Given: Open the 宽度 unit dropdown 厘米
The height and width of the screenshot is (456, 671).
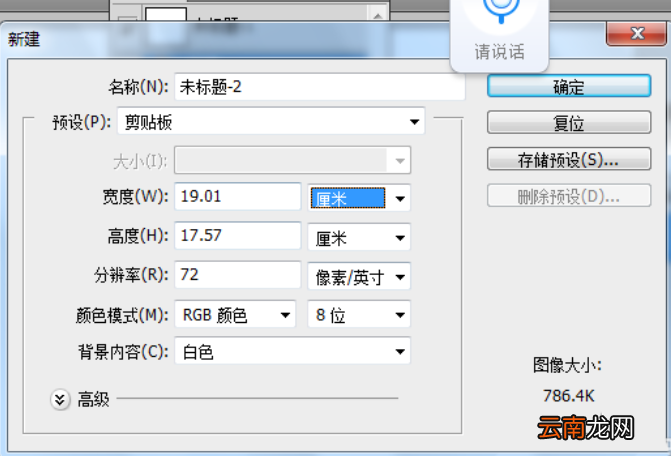Looking at the screenshot, I should [359, 198].
